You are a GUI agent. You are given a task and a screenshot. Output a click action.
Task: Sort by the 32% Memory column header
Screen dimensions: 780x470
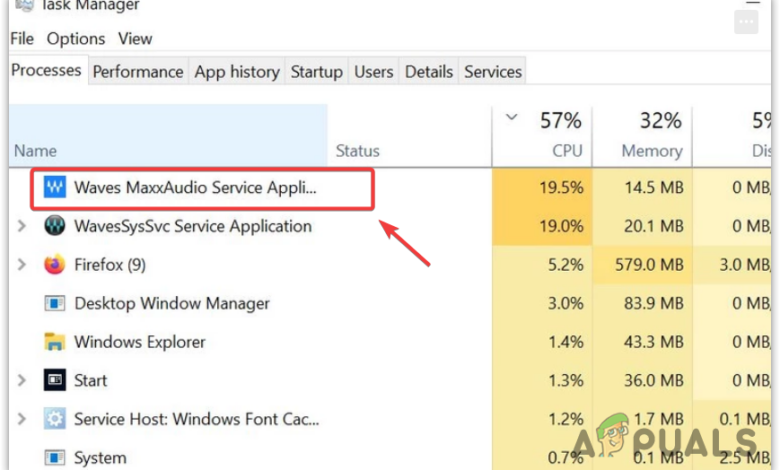coord(642,135)
